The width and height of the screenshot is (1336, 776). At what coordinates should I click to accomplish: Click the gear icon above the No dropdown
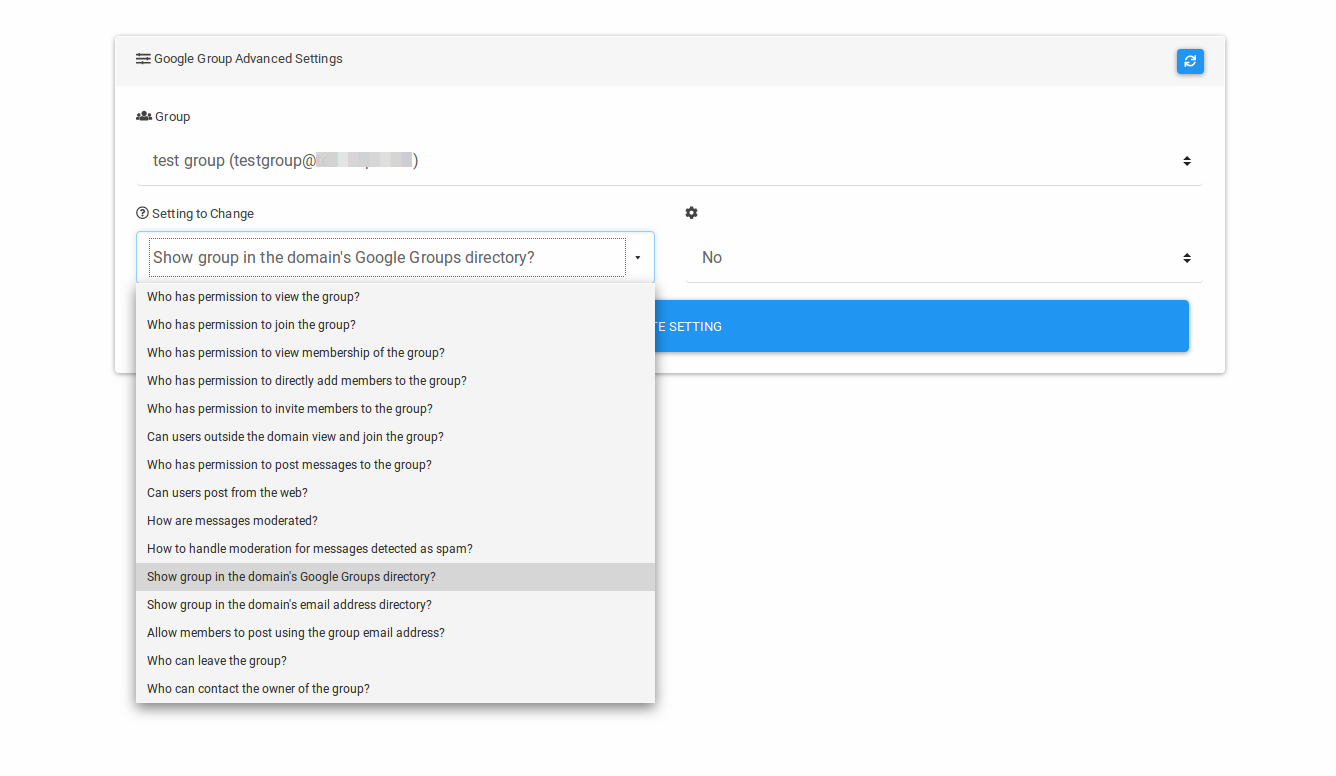(691, 213)
